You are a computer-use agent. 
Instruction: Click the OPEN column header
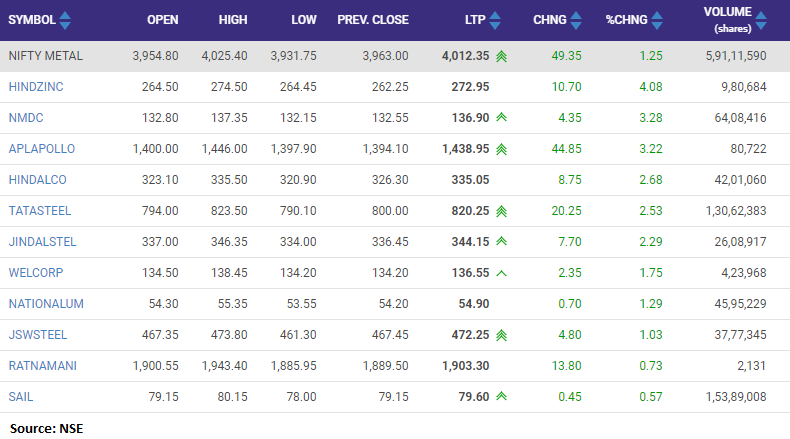coord(162,21)
